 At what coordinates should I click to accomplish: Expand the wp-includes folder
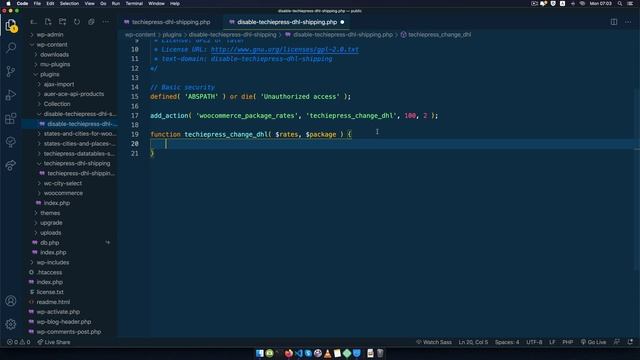(53, 262)
